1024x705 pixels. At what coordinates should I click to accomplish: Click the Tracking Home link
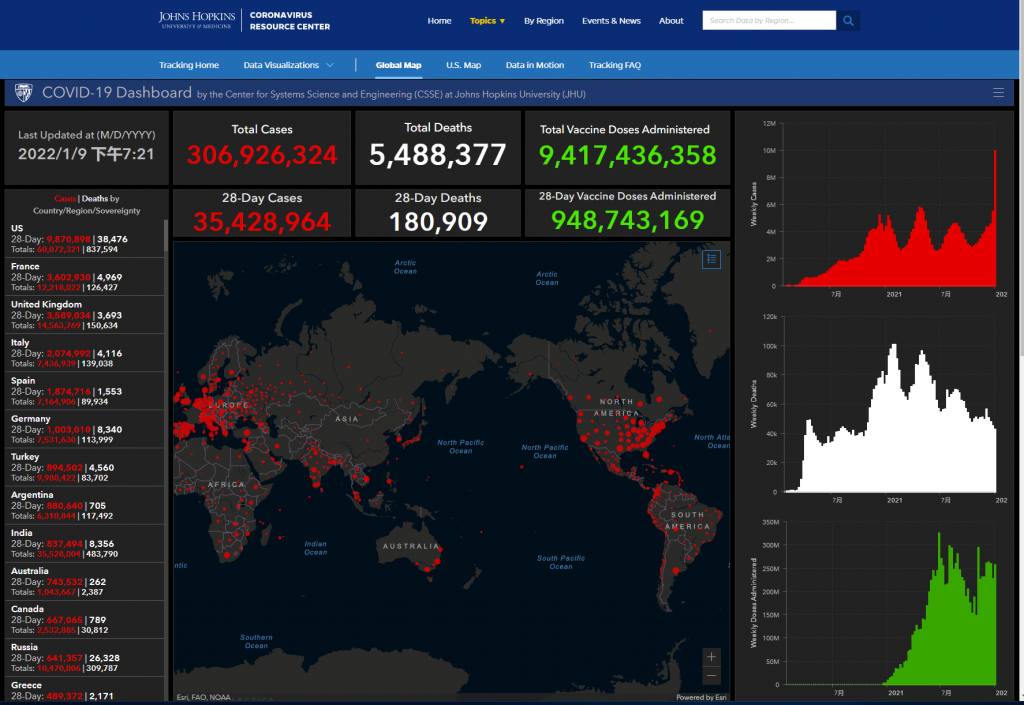tap(188, 65)
